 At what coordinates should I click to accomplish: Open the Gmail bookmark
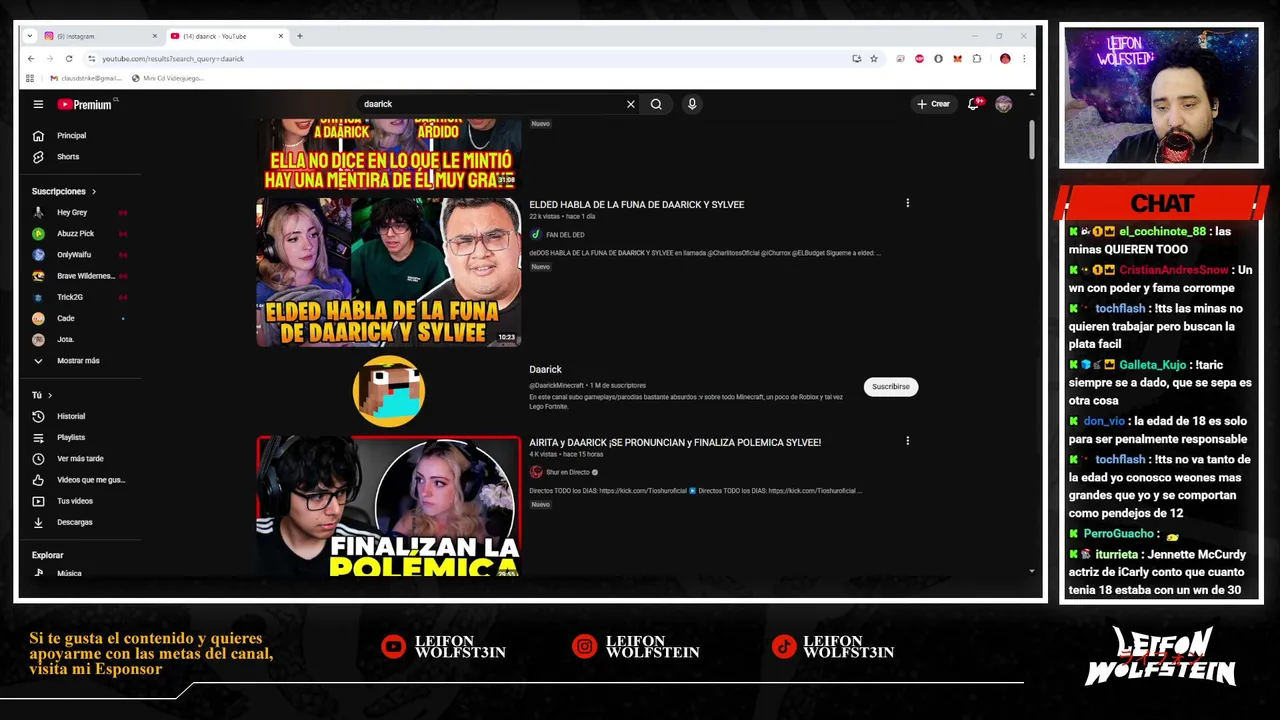click(85, 78)
